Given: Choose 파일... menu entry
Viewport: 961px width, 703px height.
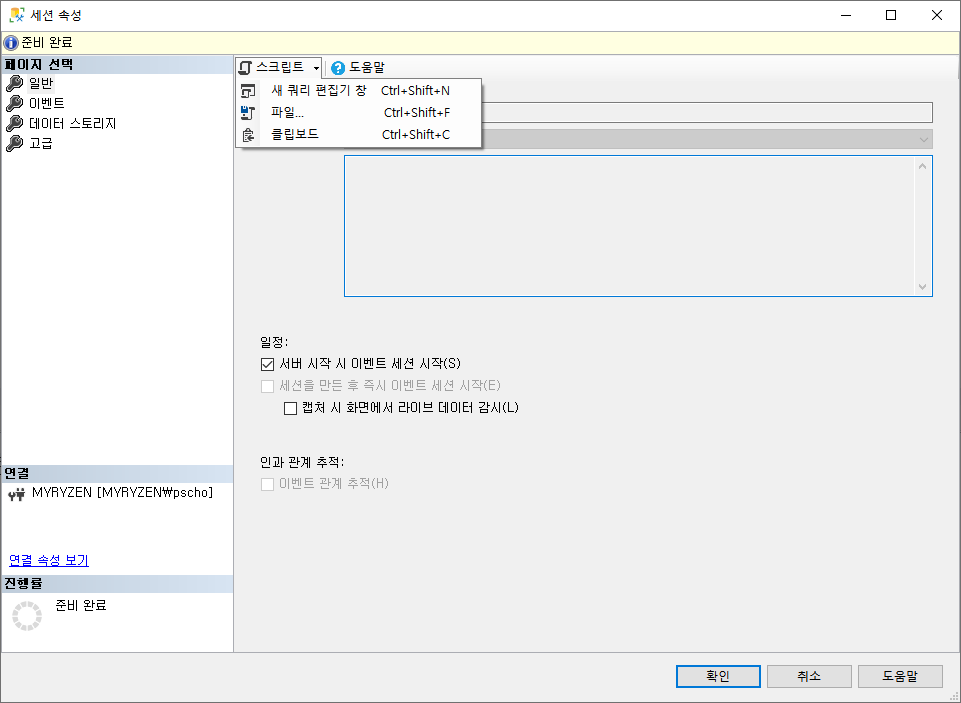Looking at the screenshot, I should 359,112.
